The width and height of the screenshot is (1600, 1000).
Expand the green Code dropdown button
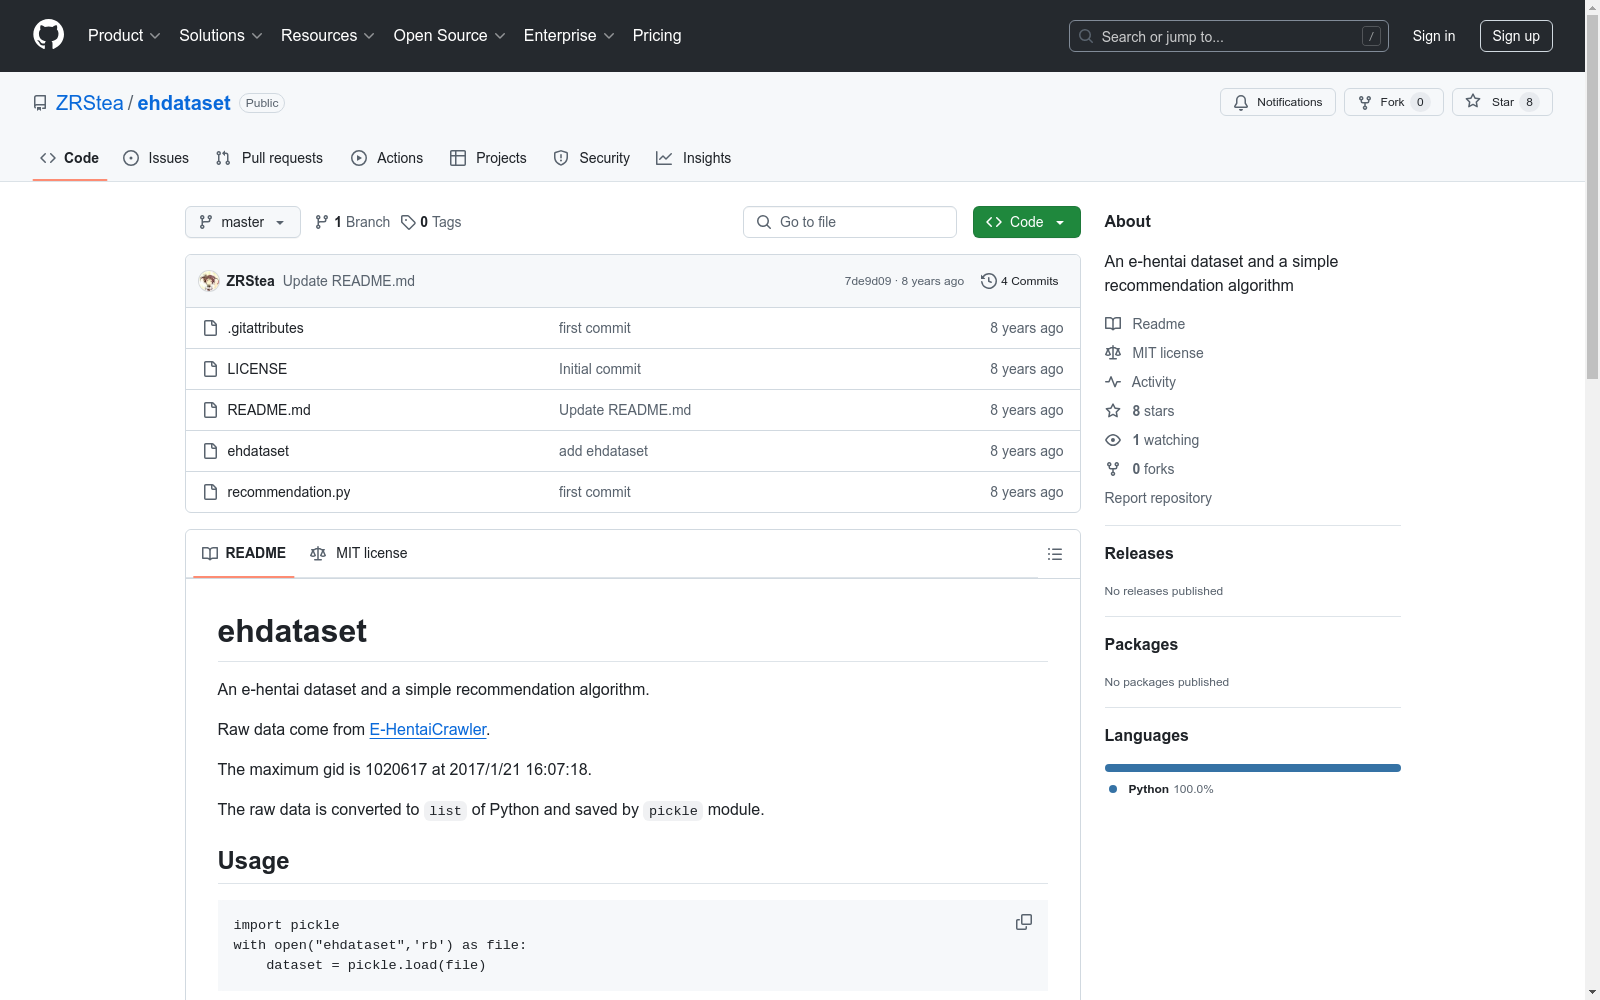point(1027,222)
